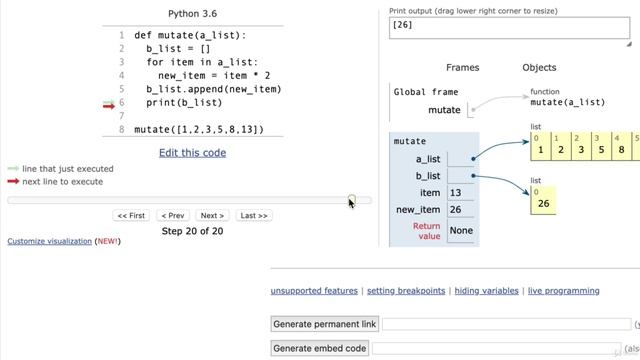Click the a_list pointer dot

(473, 159)
